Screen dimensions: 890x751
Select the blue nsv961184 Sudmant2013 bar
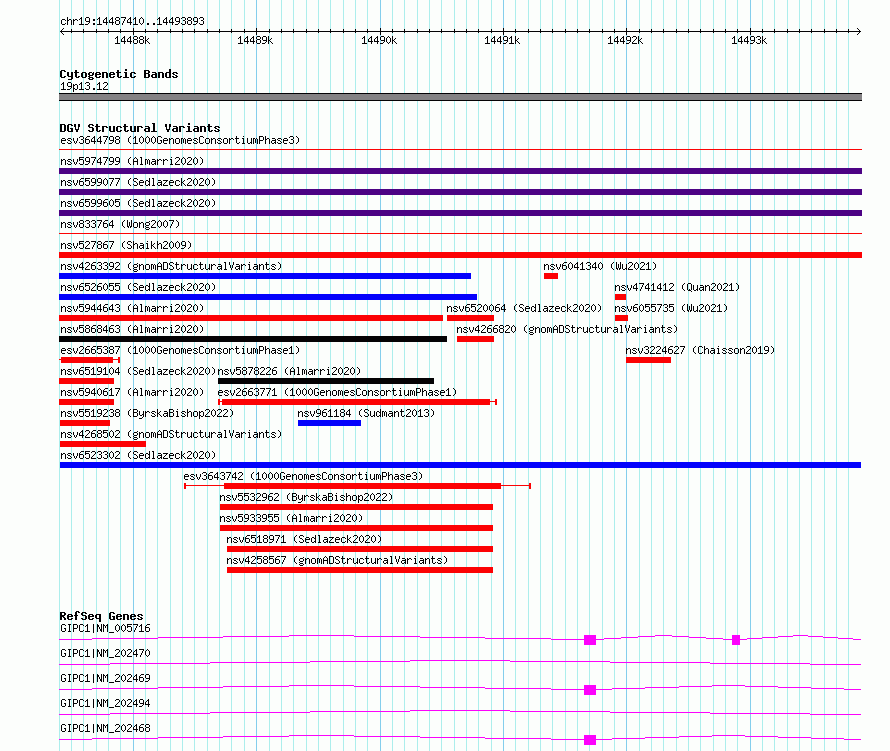click(x=329, y=423)
